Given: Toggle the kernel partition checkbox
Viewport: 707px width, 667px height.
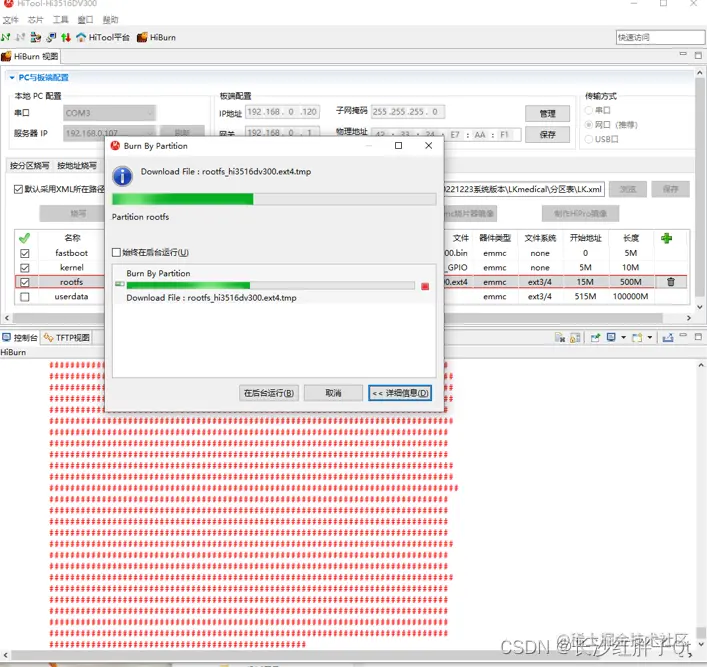Looking at the screenshot, I should [25, 268].
